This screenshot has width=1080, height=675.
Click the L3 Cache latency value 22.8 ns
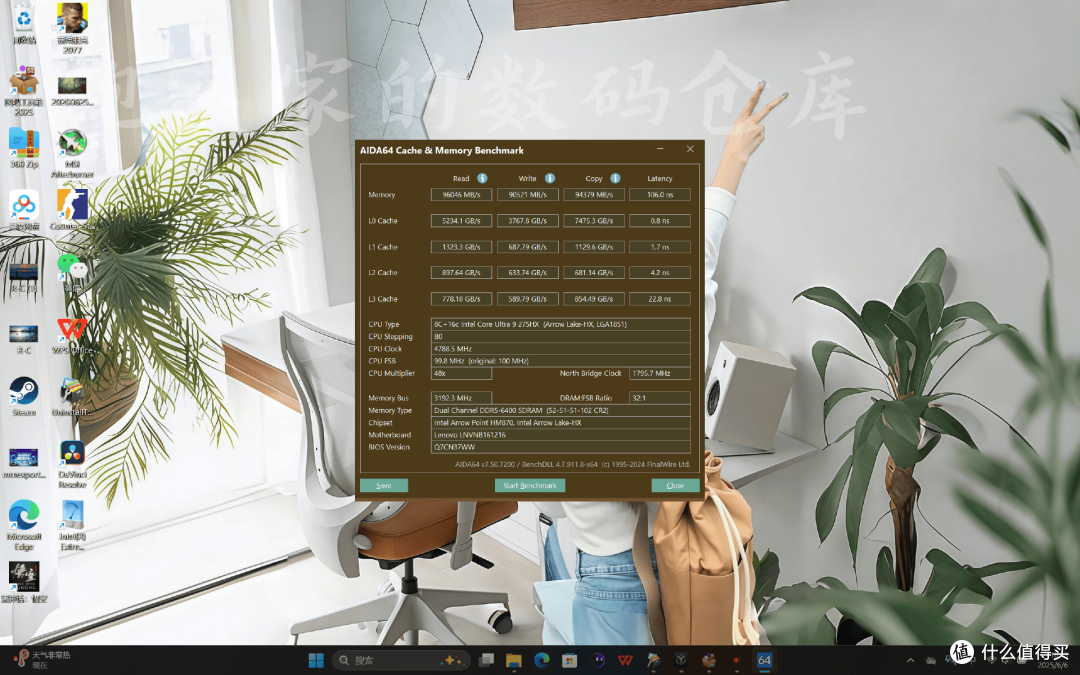point(660,299)
